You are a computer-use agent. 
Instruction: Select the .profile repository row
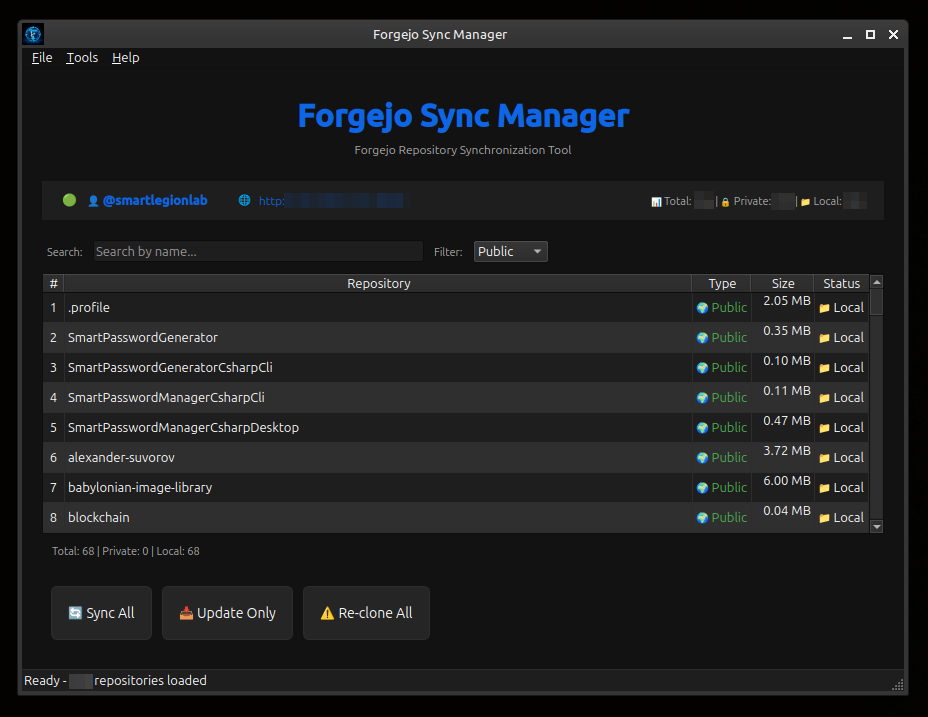tap(456, 307)
